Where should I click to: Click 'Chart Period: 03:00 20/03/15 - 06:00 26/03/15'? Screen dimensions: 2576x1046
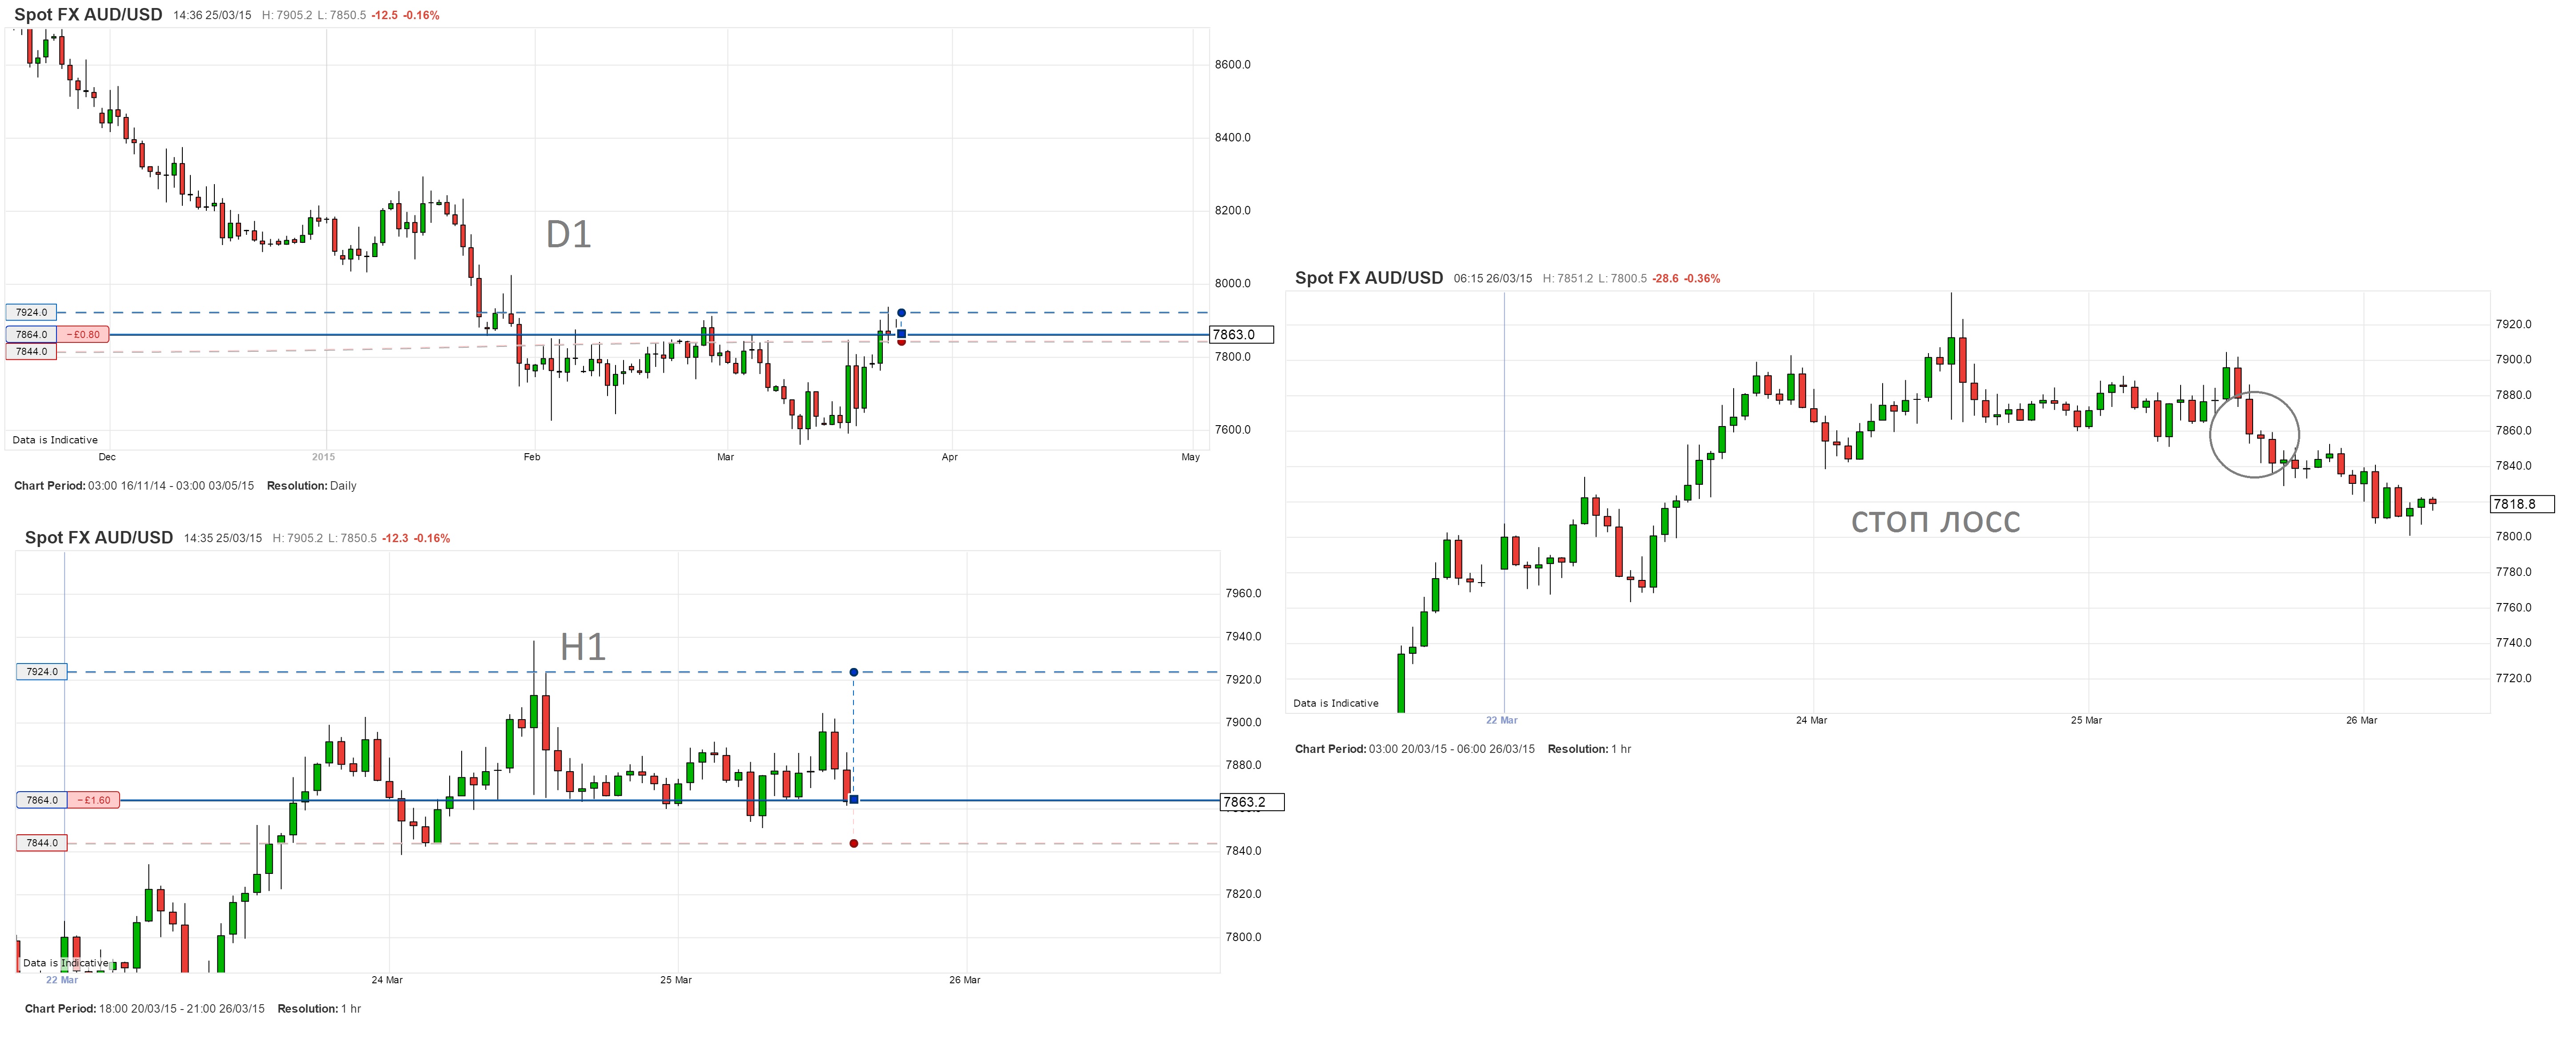1415,749
